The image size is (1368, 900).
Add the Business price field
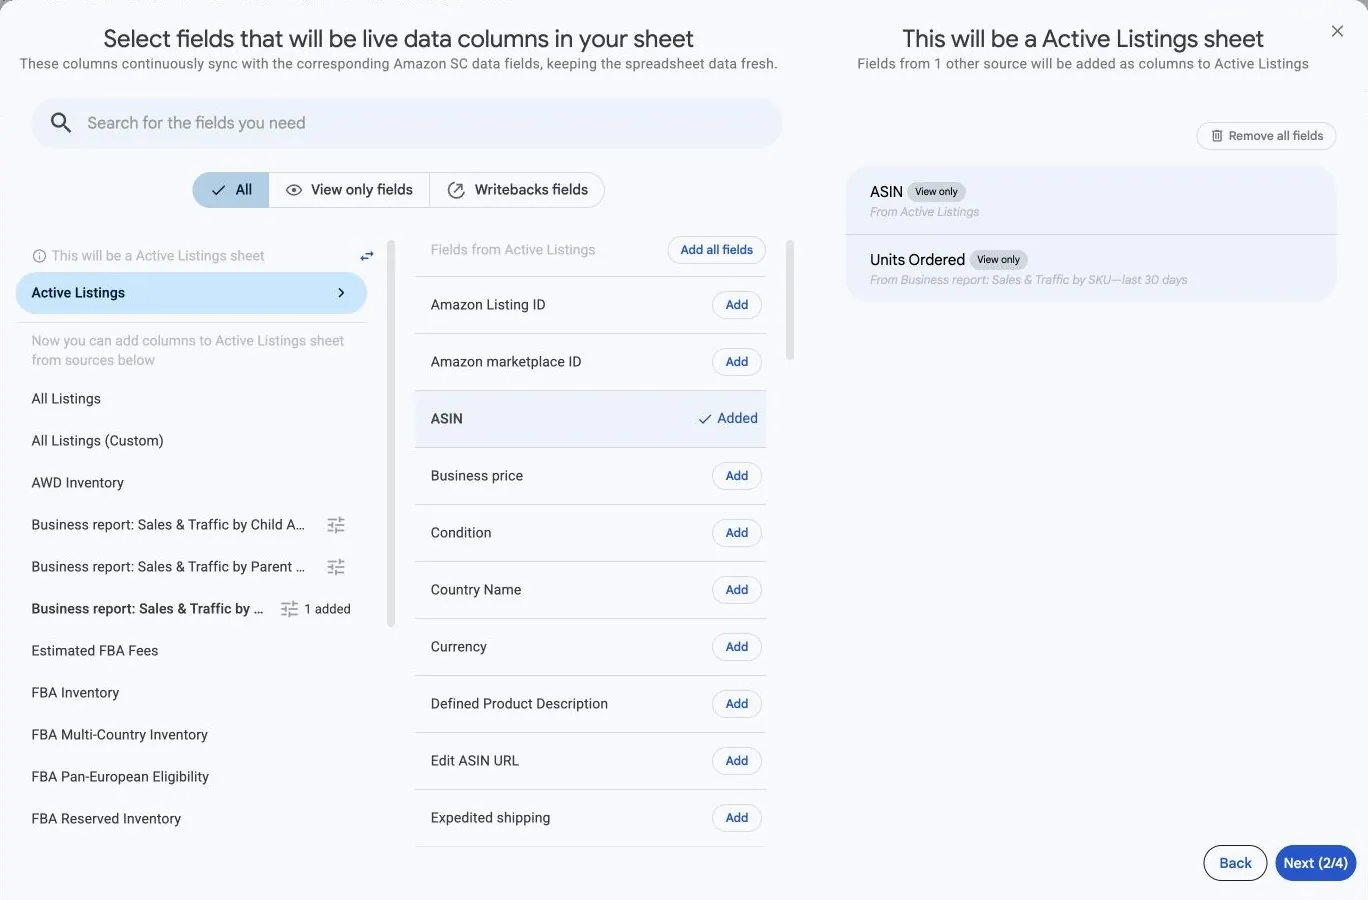[737, 476]
